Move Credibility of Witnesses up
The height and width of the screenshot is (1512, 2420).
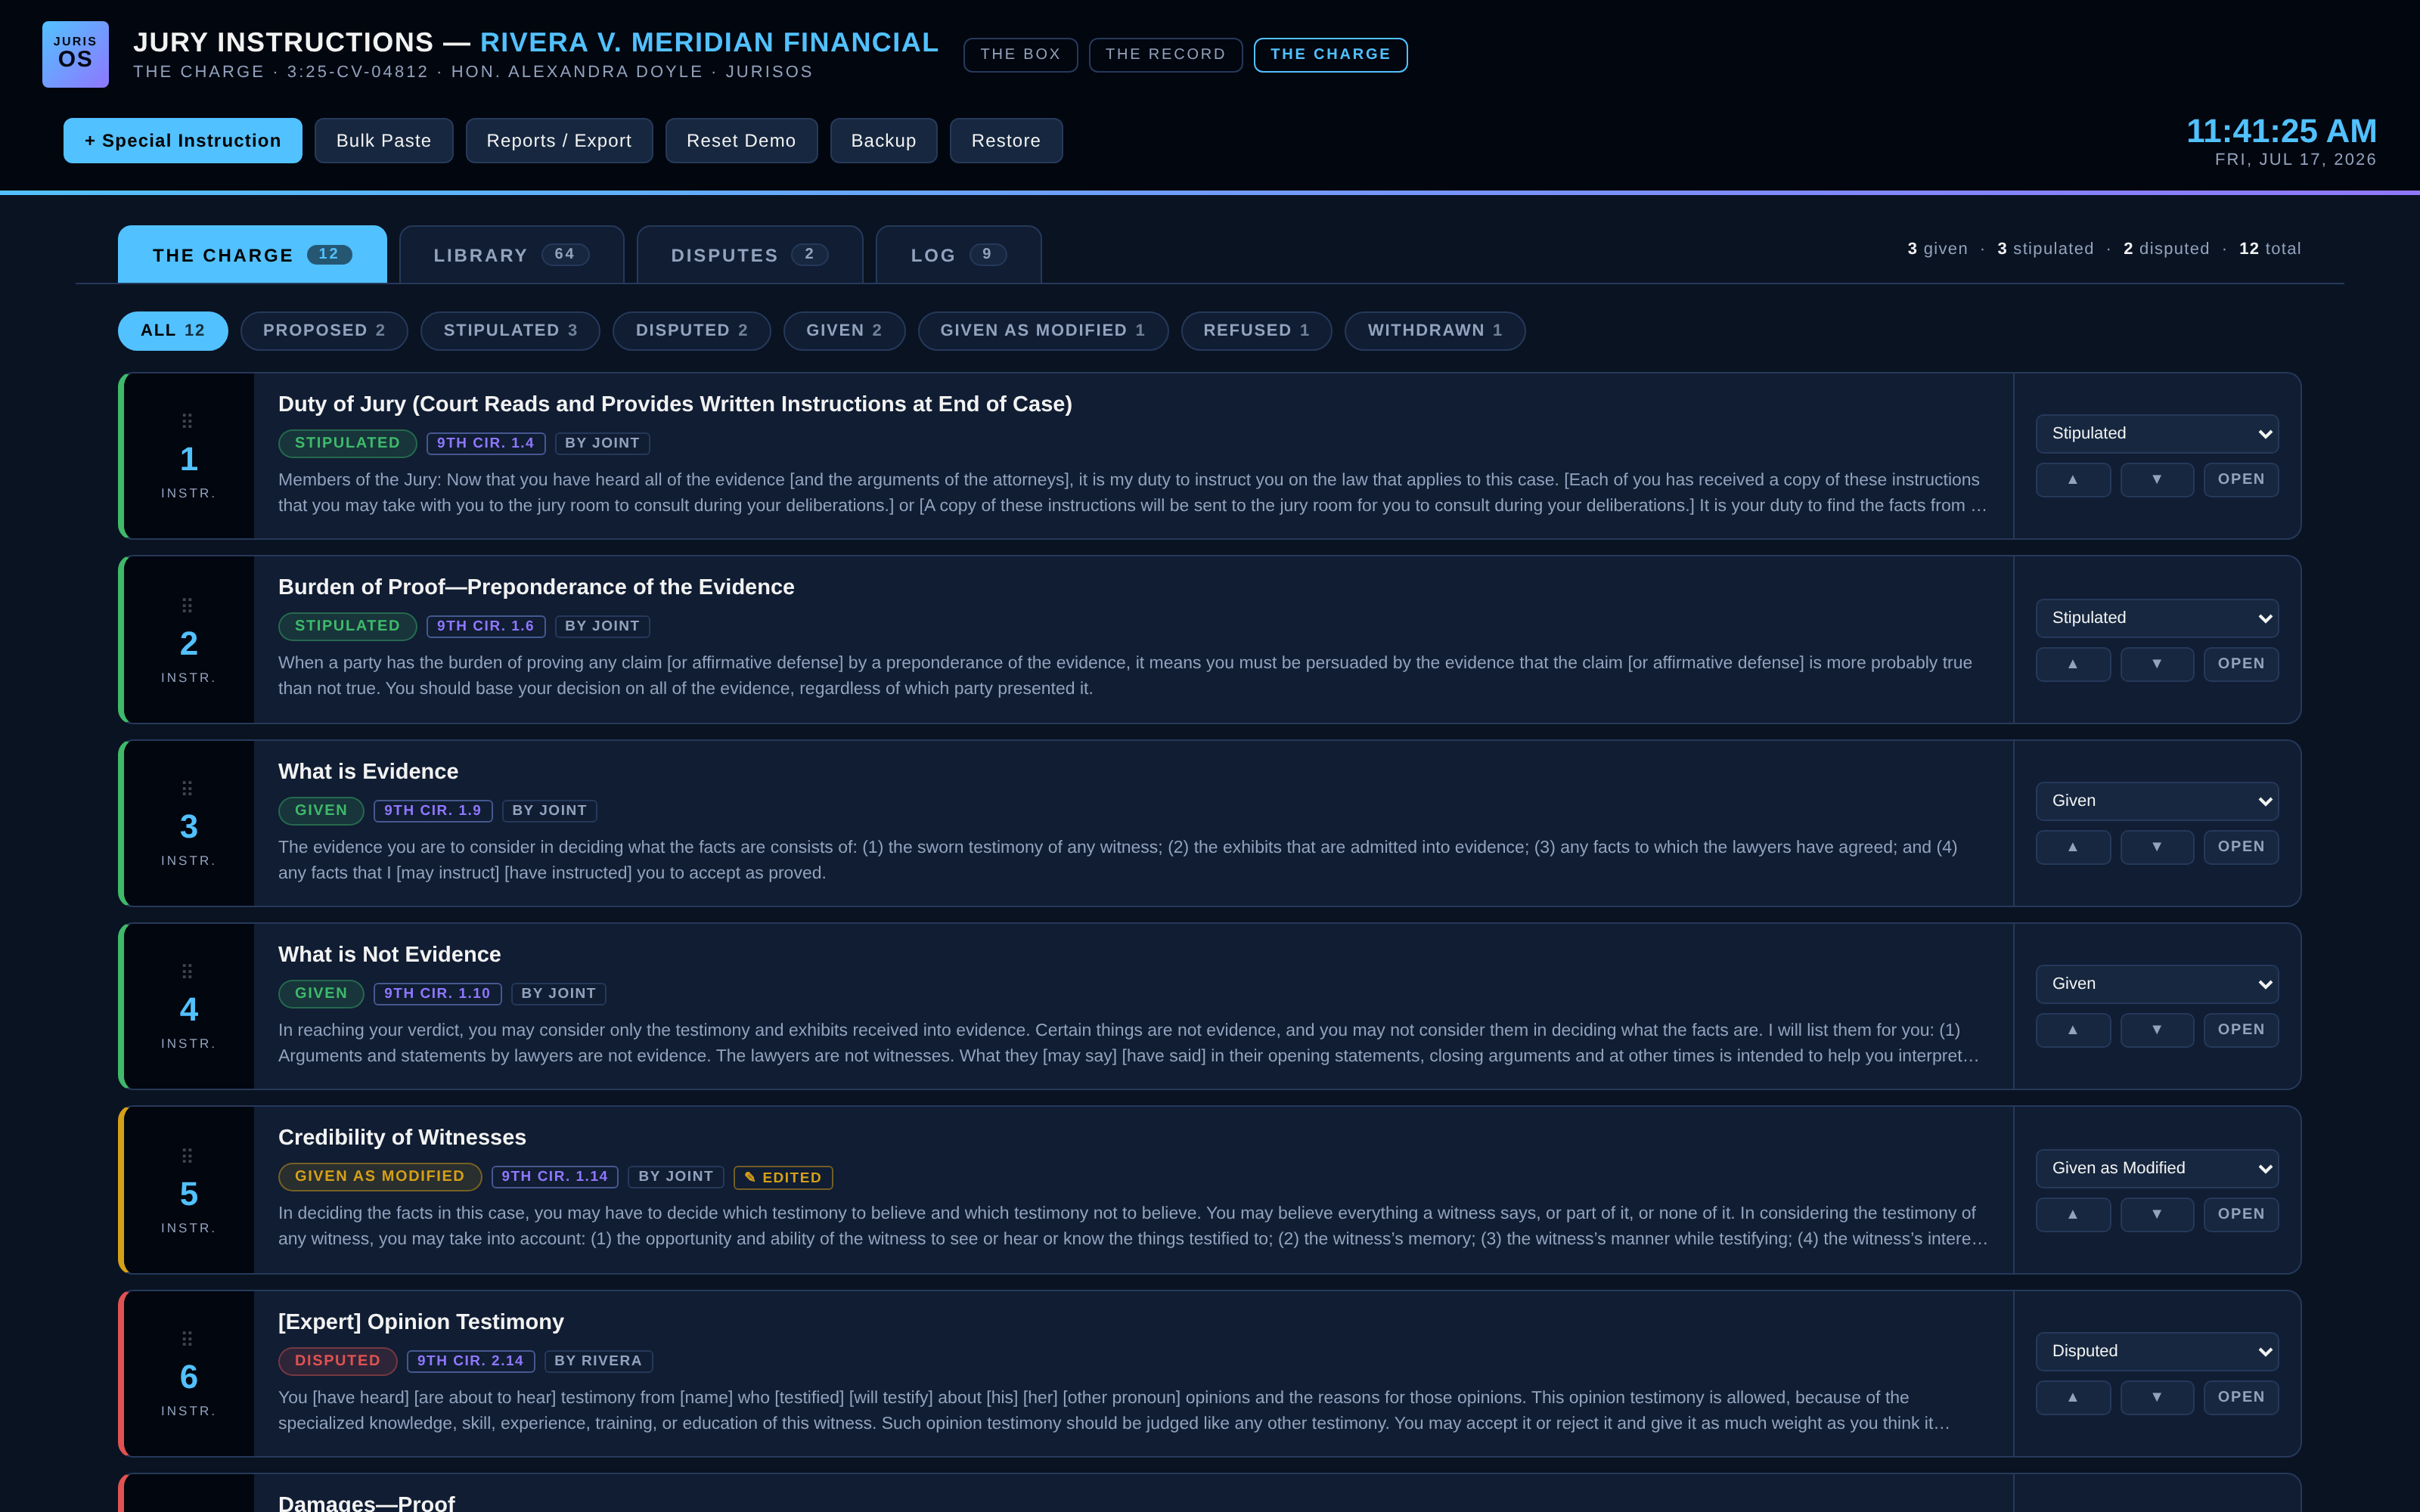click(x=2073, y=1214)
